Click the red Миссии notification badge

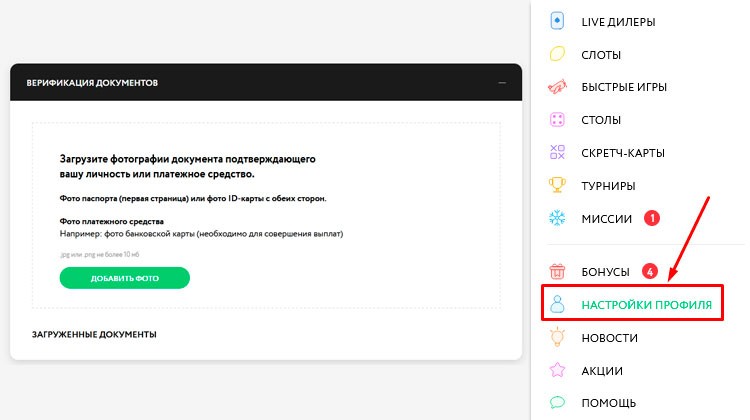[650, 218]
